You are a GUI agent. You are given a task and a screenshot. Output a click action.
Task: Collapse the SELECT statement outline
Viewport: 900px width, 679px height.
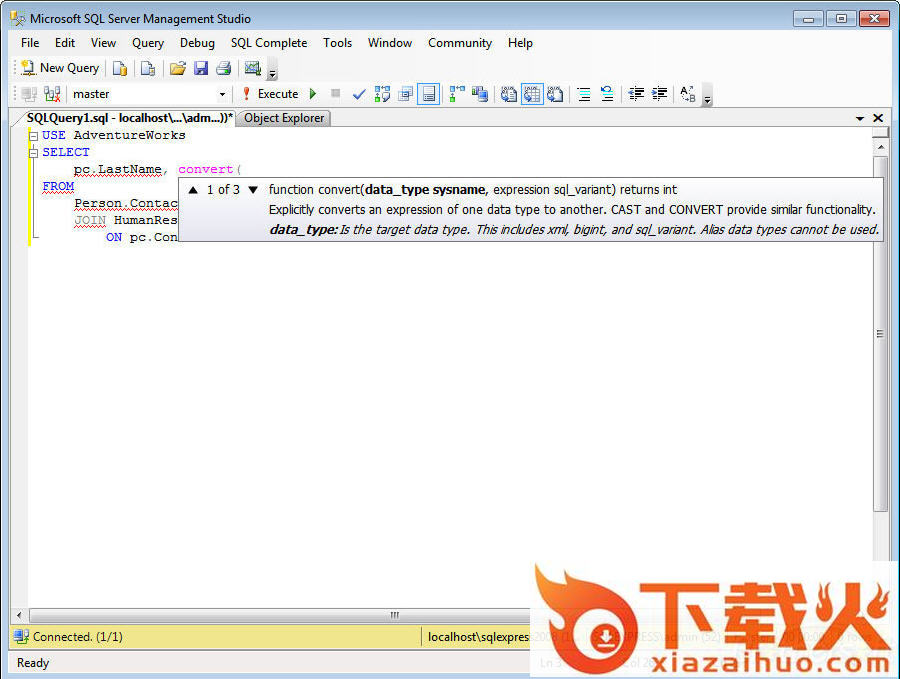34,153
